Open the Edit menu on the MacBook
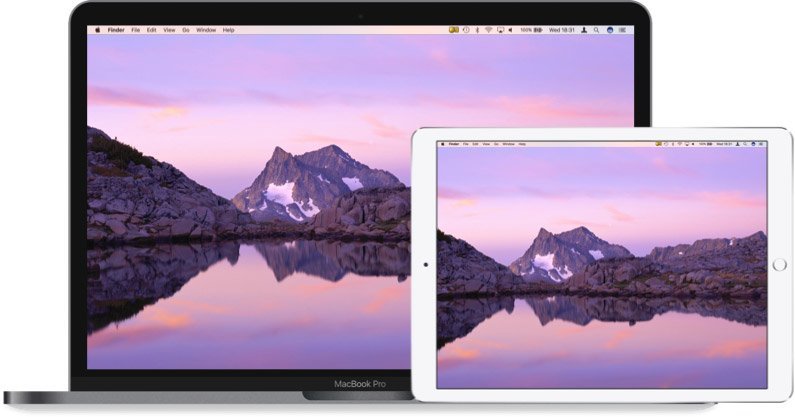 point(152,30)
